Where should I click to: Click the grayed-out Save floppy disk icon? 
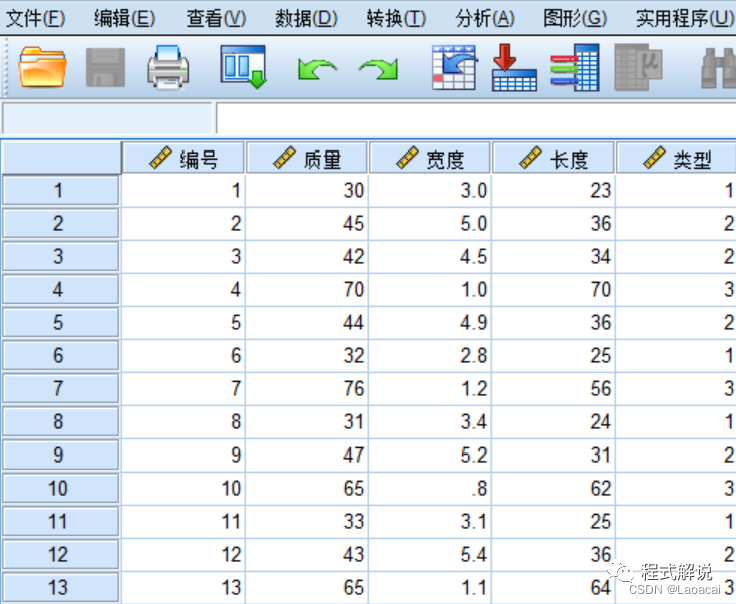coord(105,67)
